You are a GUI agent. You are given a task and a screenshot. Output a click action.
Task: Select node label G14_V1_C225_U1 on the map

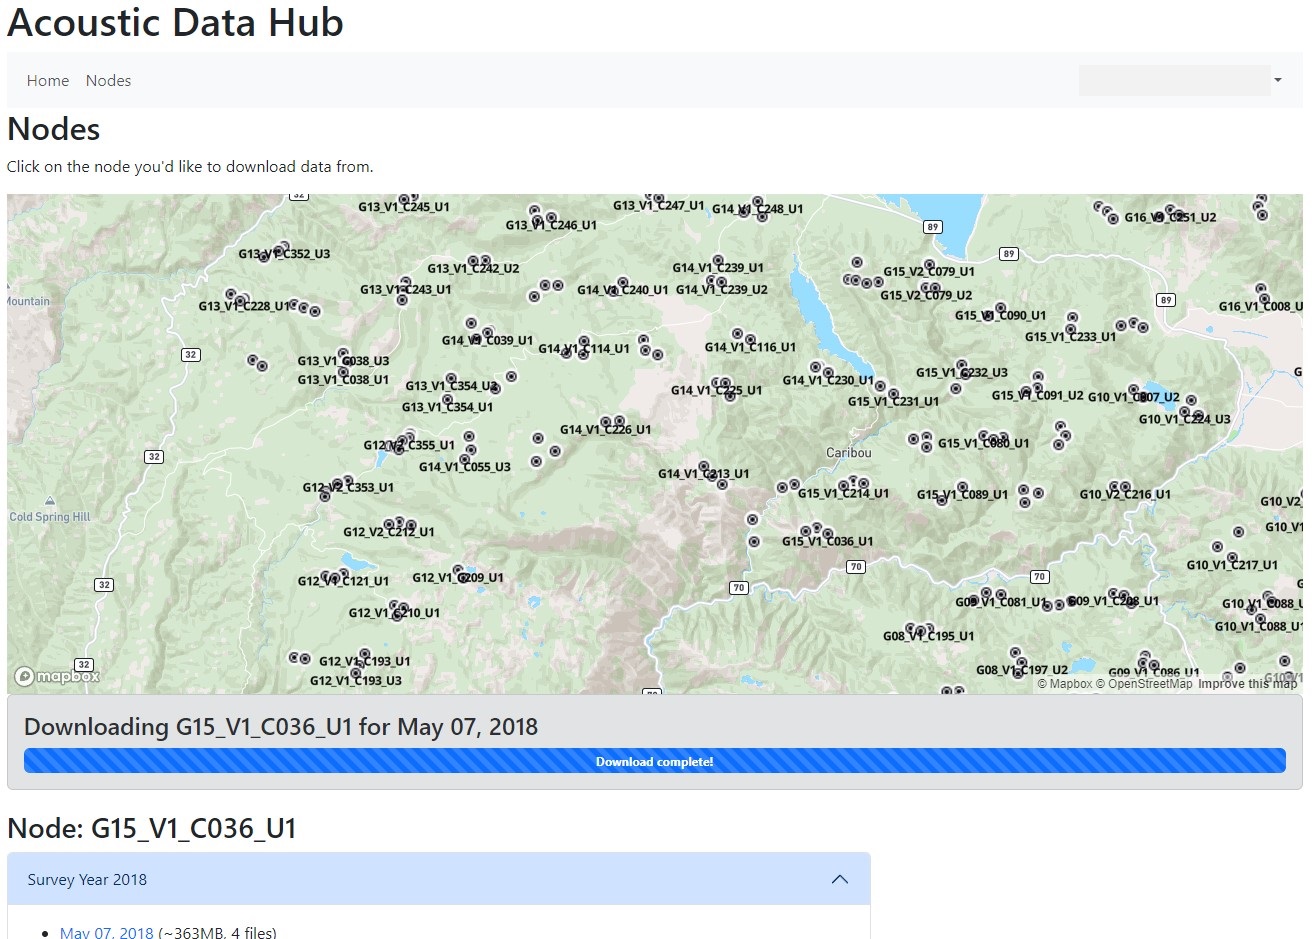(716, 390)
